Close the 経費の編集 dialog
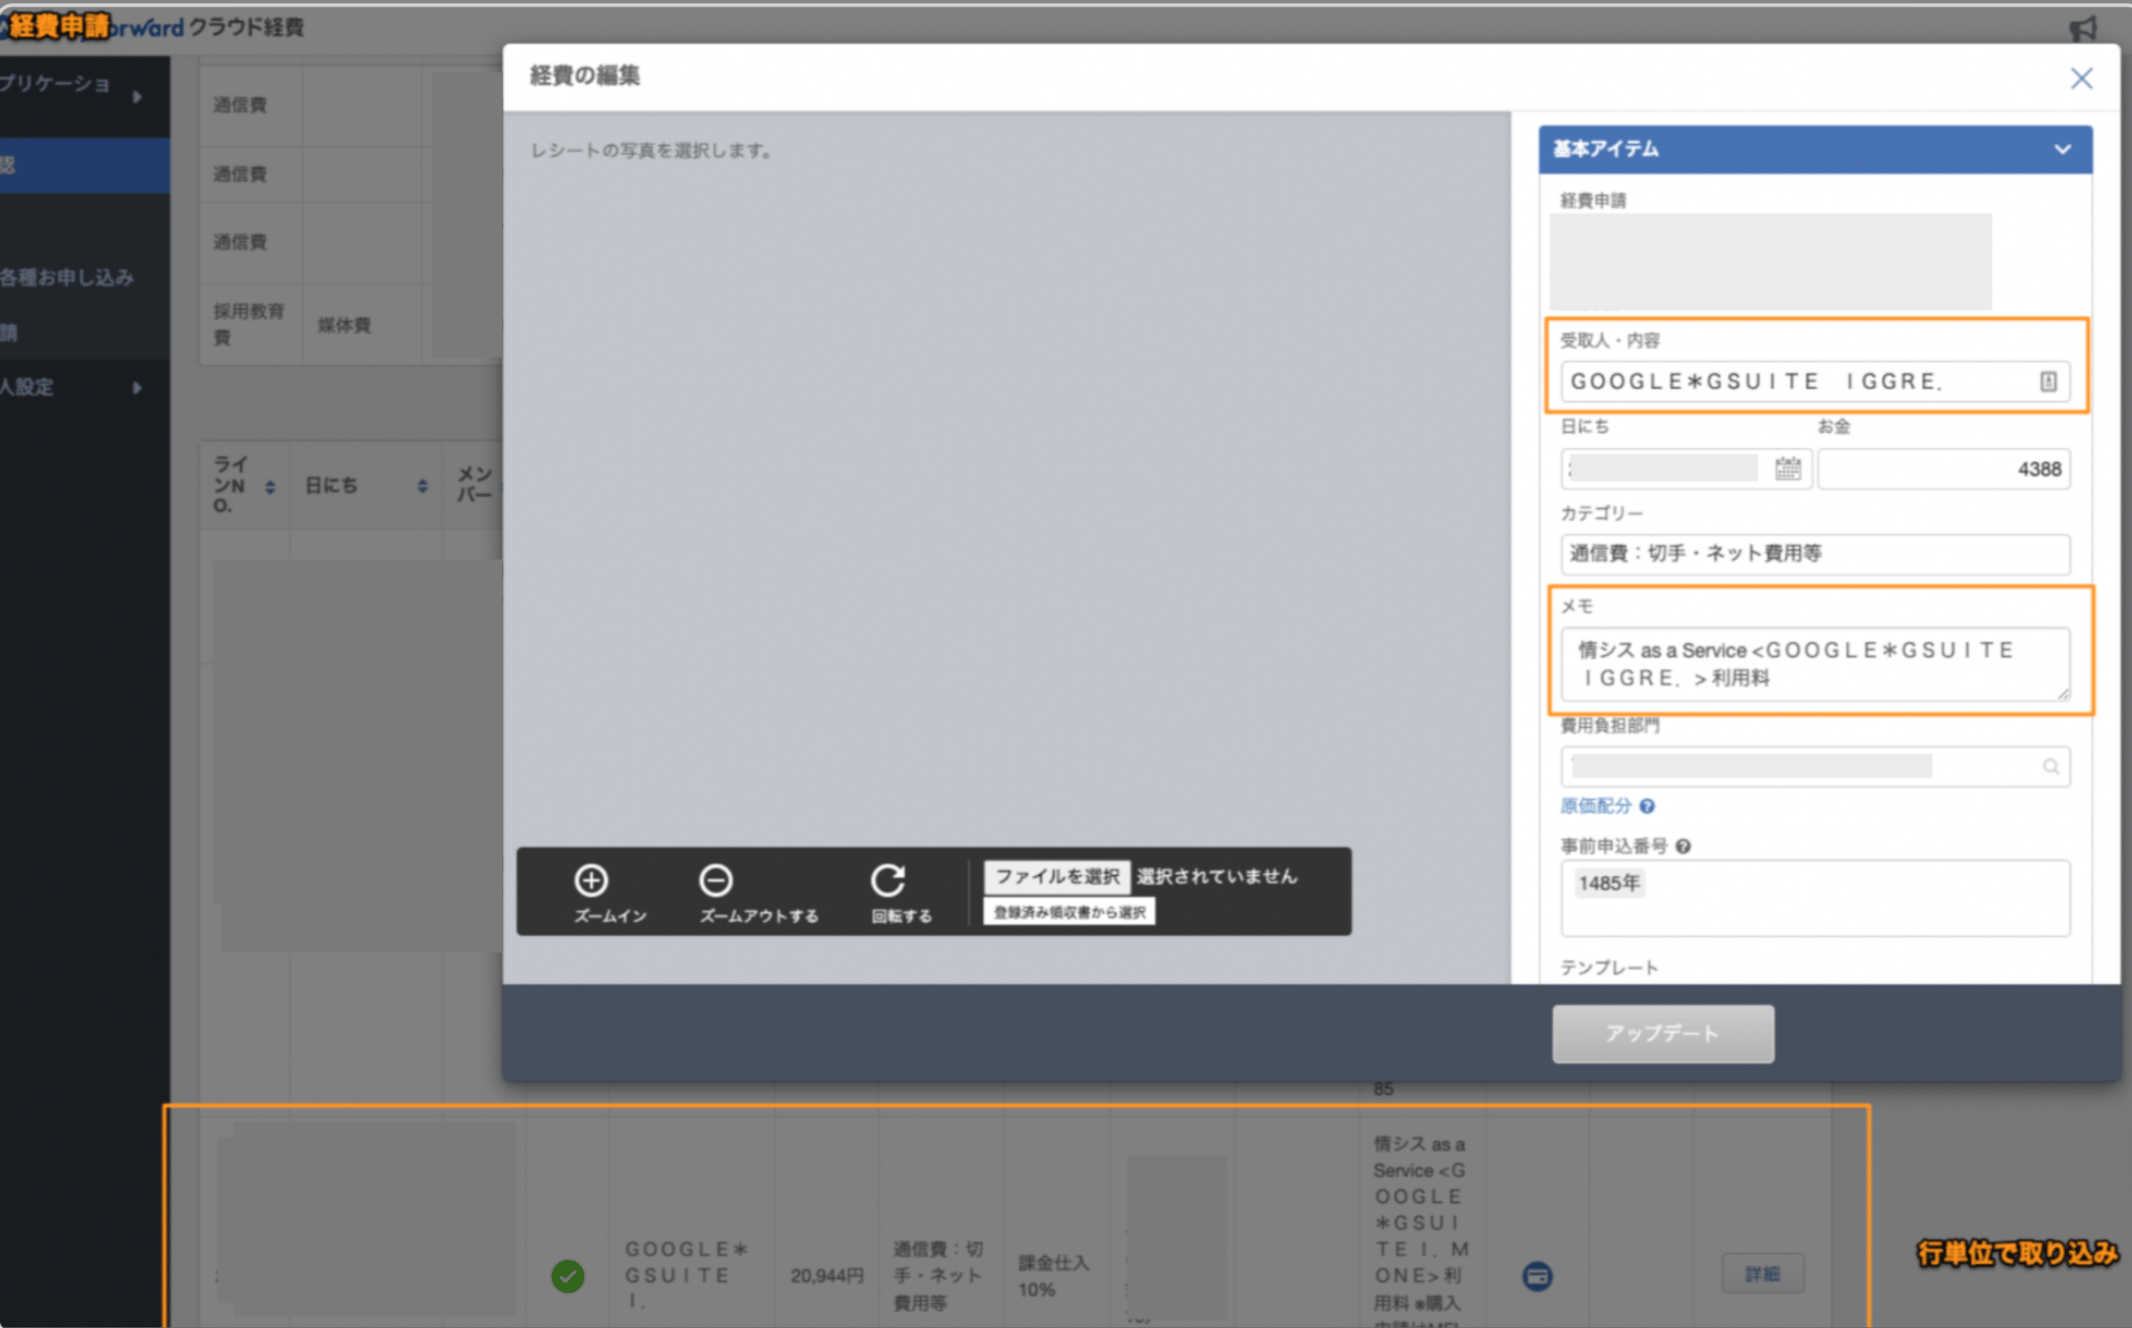The image size is (2132, 1328). (2081, 78)
